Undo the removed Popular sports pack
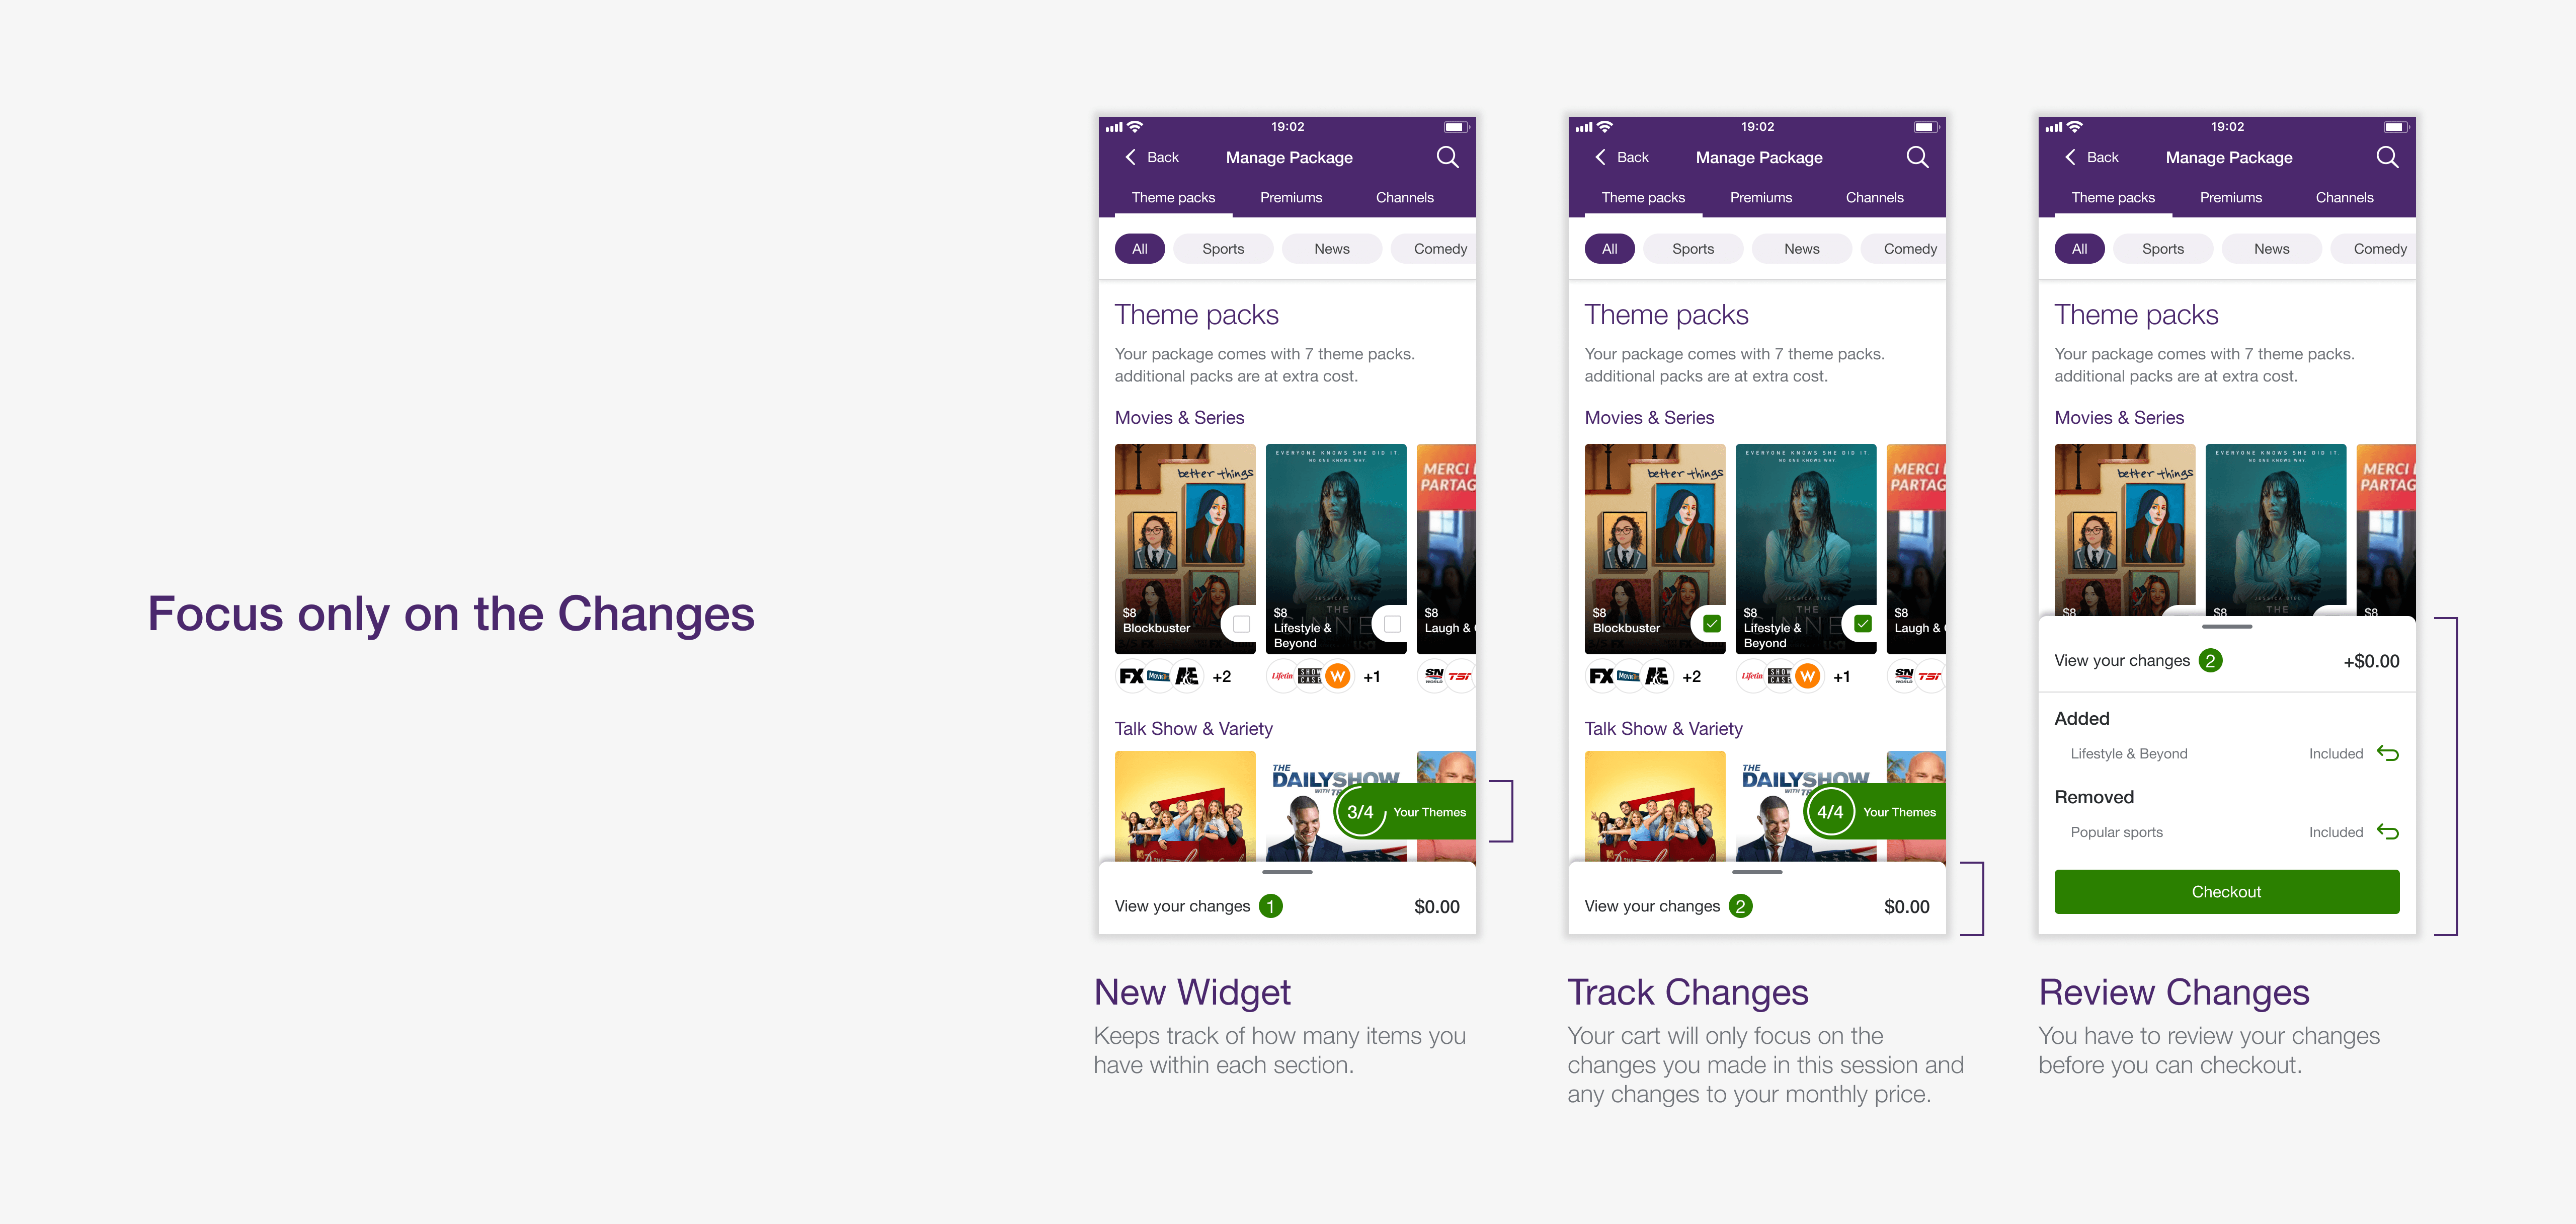 [2388, 831]
